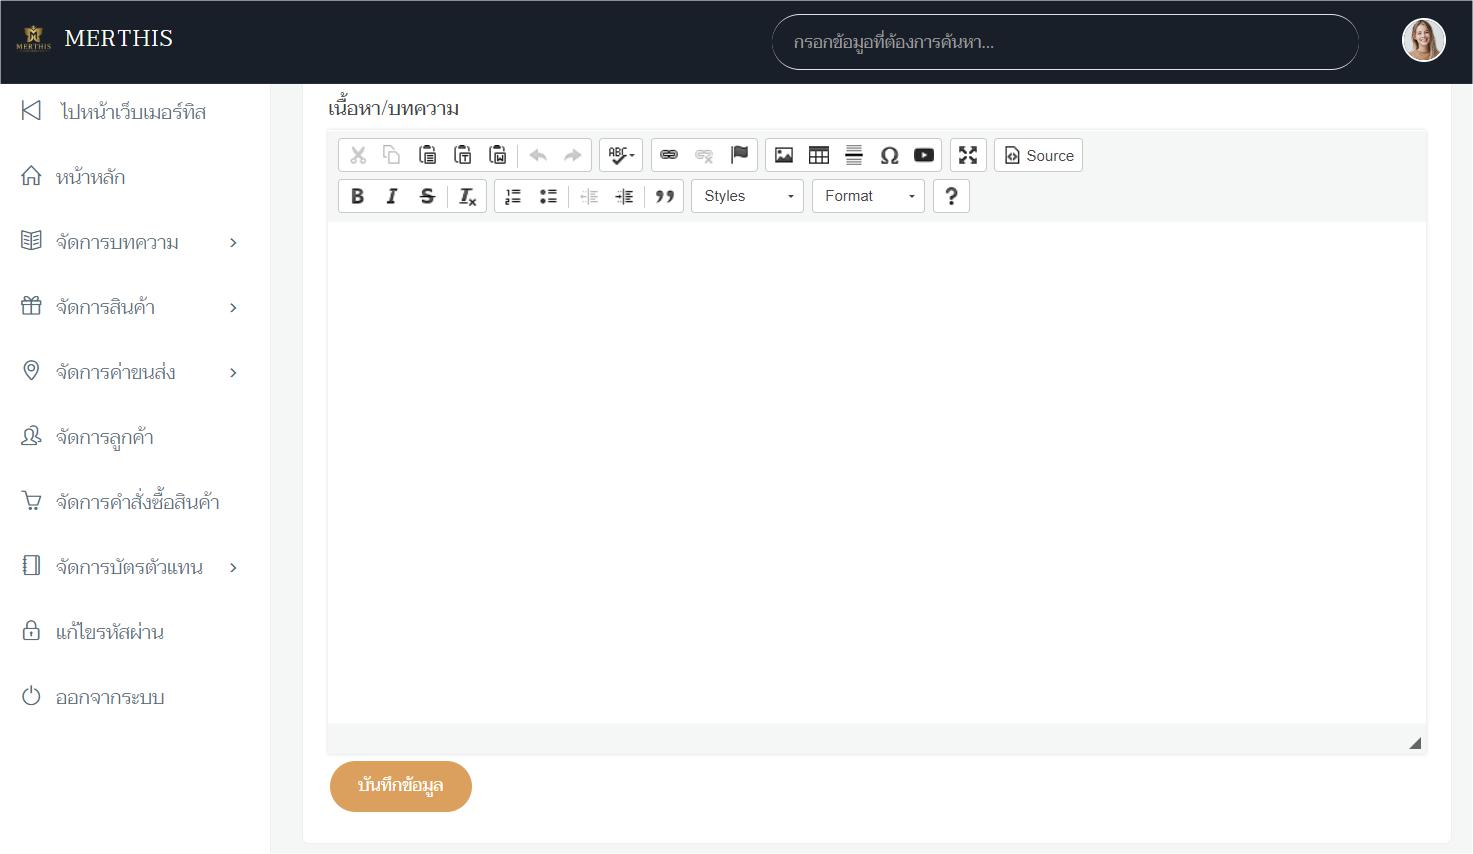
Task: Click the Bold formatting icon
Action: 357,196
